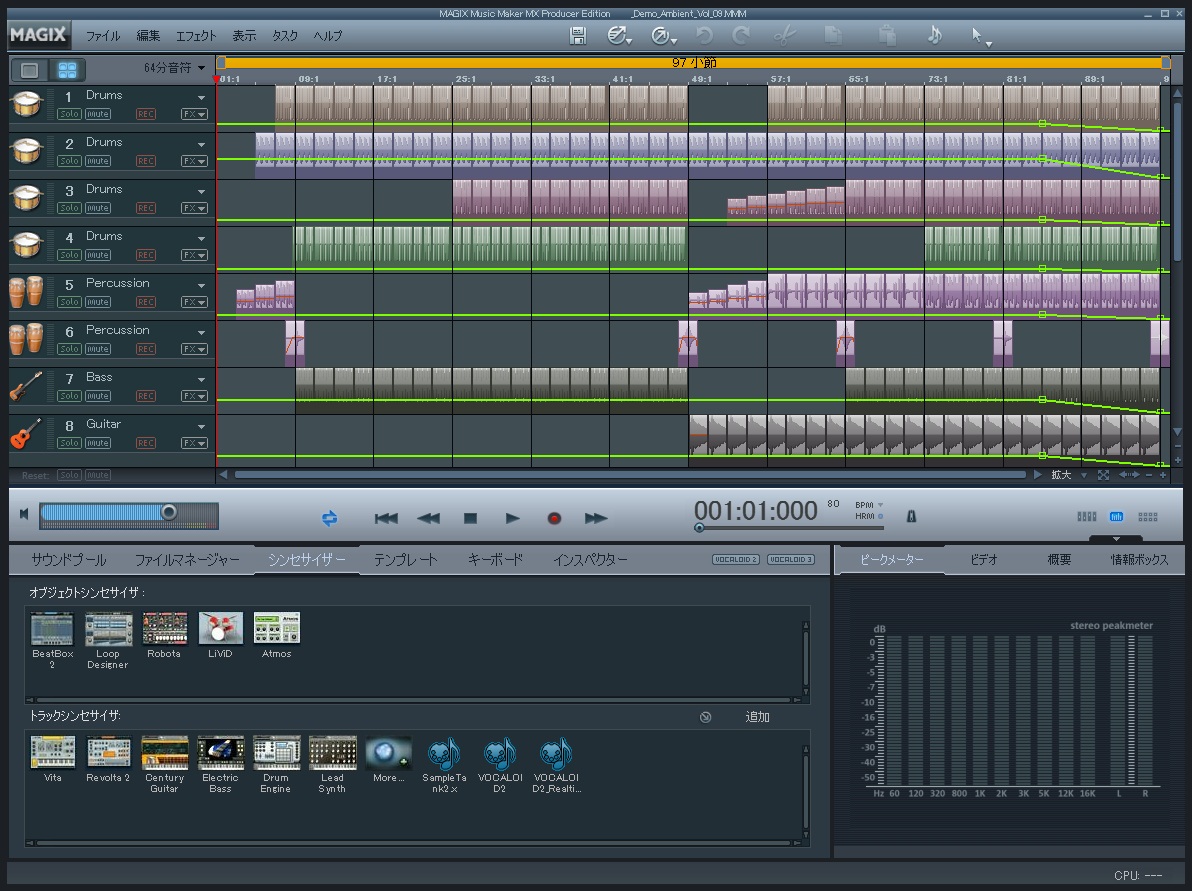Image resolution: width=1192 pixels, height=891 pixels.
Task: Click the Copy pages icon
Action: (833, 35)
